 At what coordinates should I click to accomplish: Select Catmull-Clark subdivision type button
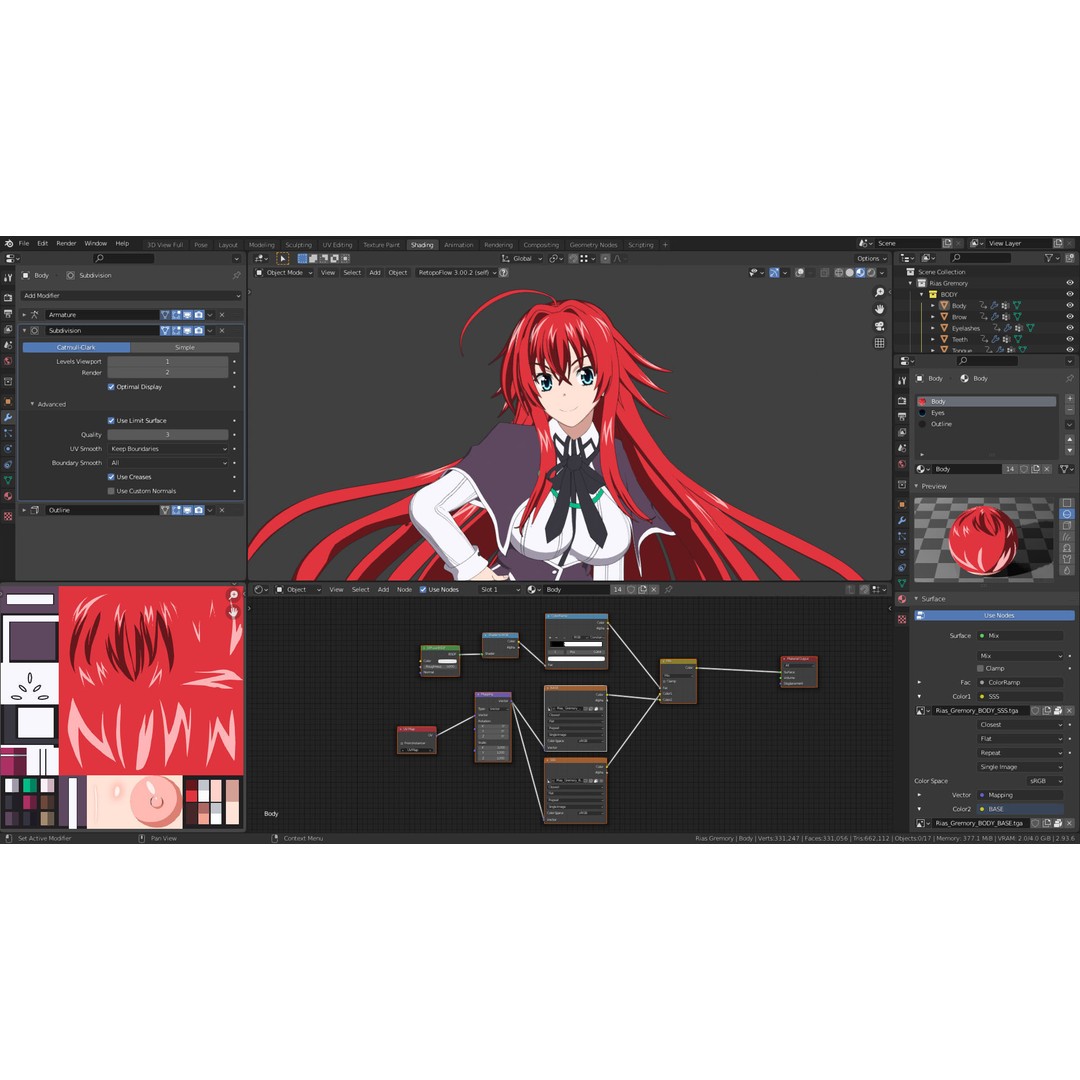76,348
